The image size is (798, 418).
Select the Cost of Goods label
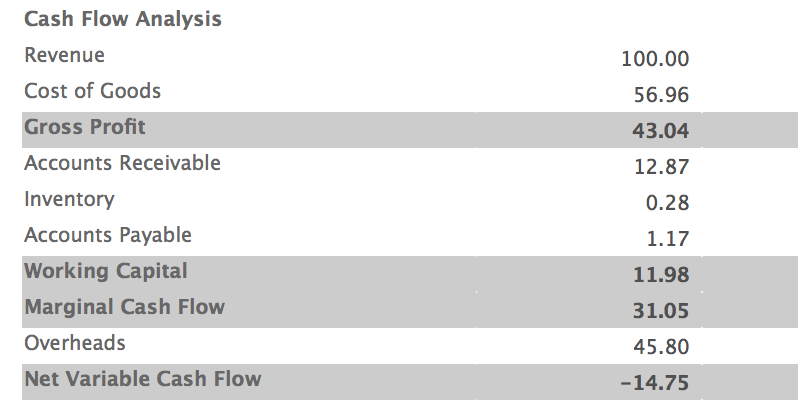coord(92,91)
